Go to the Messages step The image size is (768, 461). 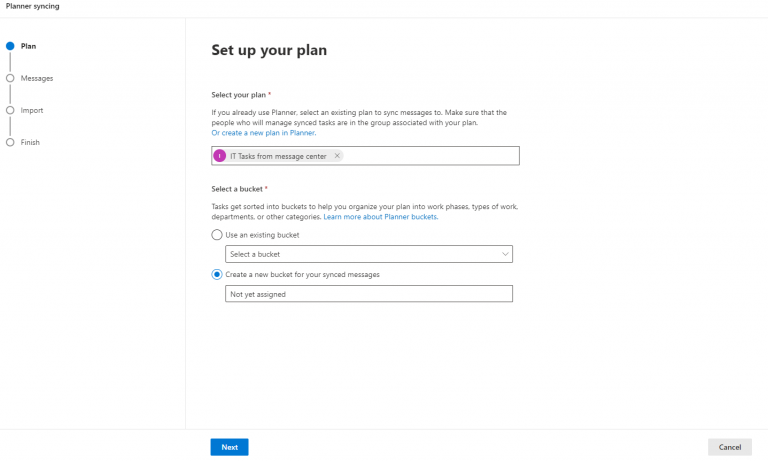(x=37, y=78)
